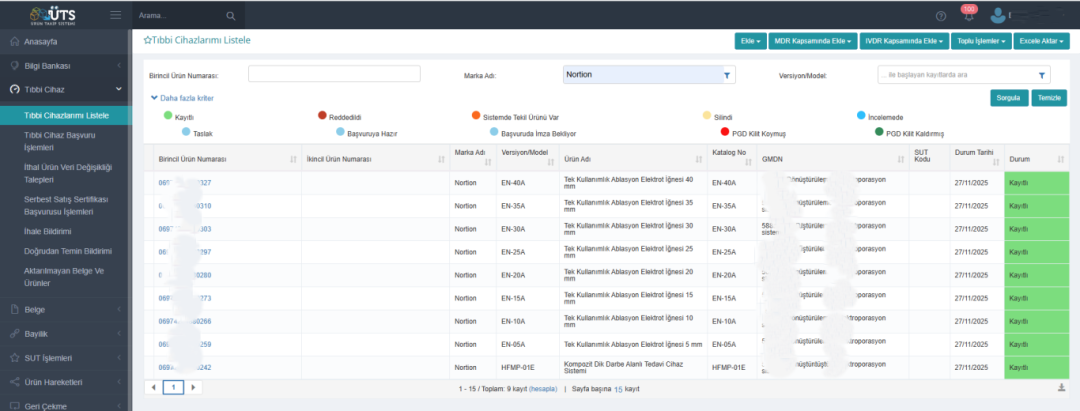Open Aktarılmayan Belge Ve Ürünler

[63, 277]
